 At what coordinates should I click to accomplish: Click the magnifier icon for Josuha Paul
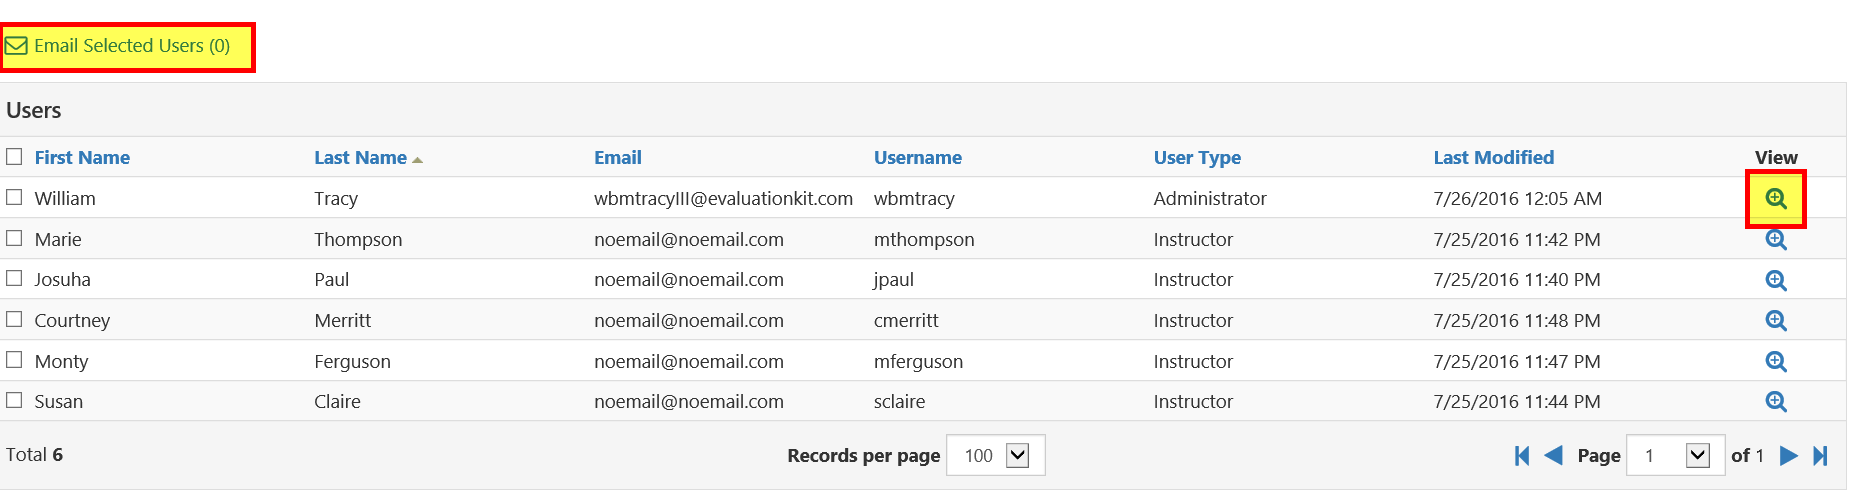coord(1775,280)
